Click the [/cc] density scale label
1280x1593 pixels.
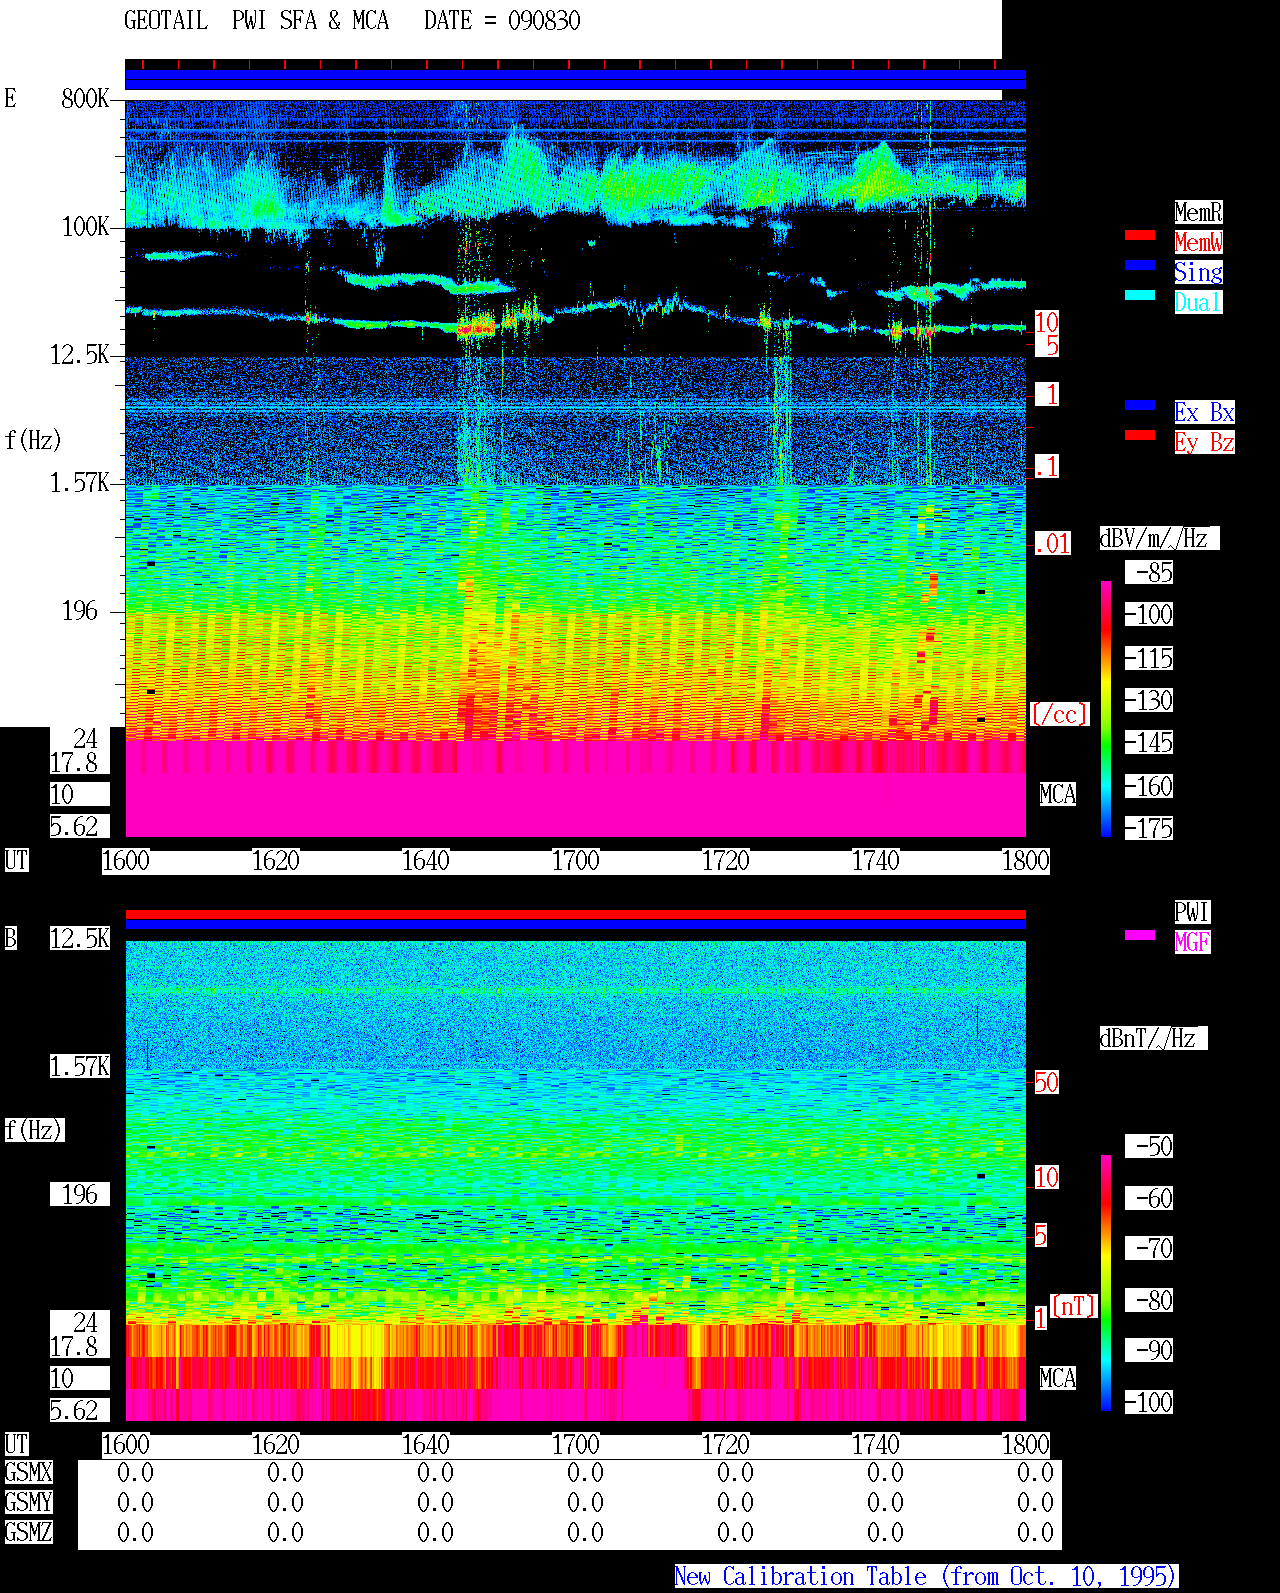pyautogui.click(x=1060, y=714)
